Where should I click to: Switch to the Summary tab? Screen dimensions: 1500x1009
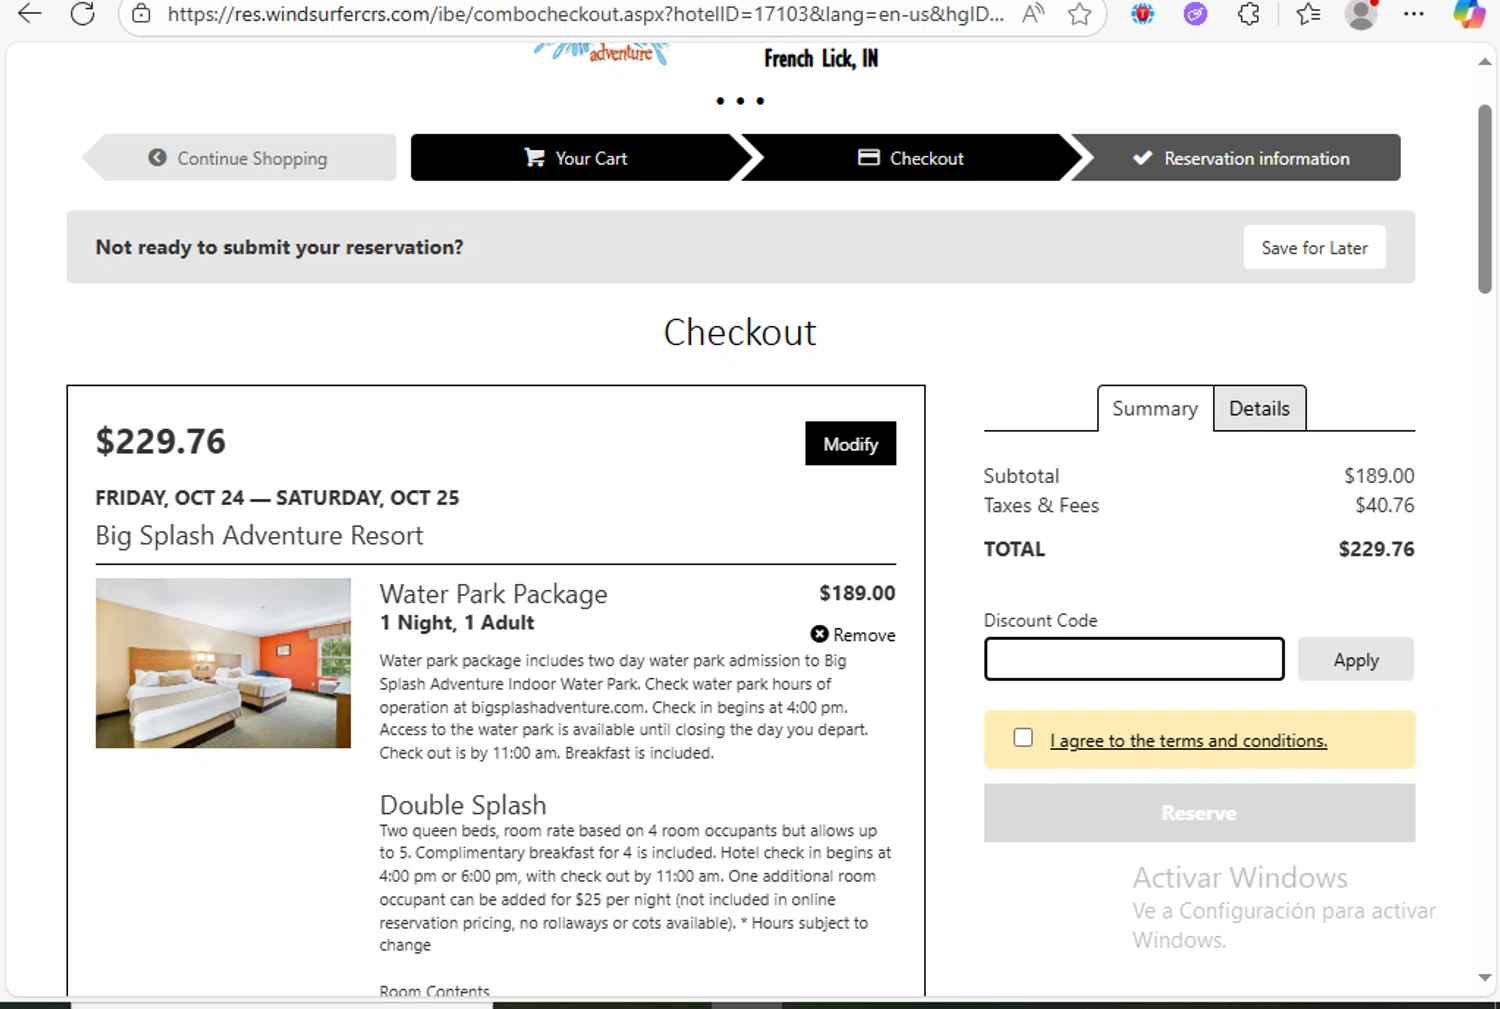(1155, 408)
